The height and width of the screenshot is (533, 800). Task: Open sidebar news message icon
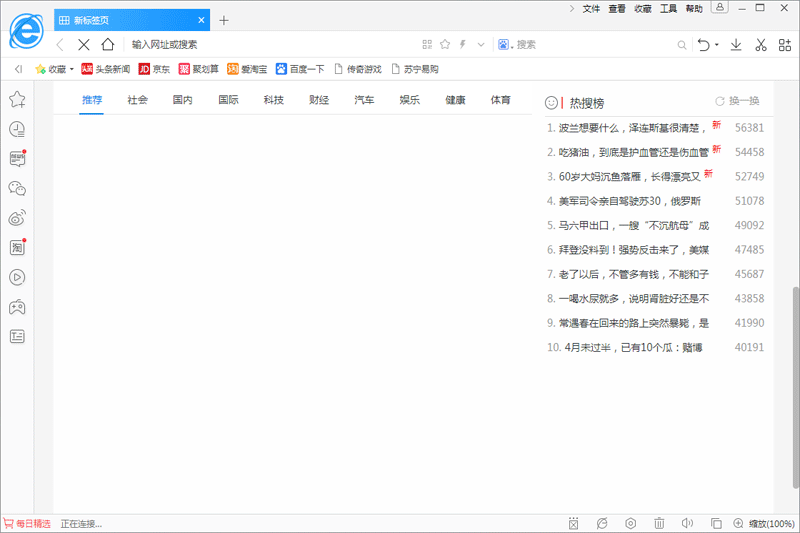(x=17, y=159)
